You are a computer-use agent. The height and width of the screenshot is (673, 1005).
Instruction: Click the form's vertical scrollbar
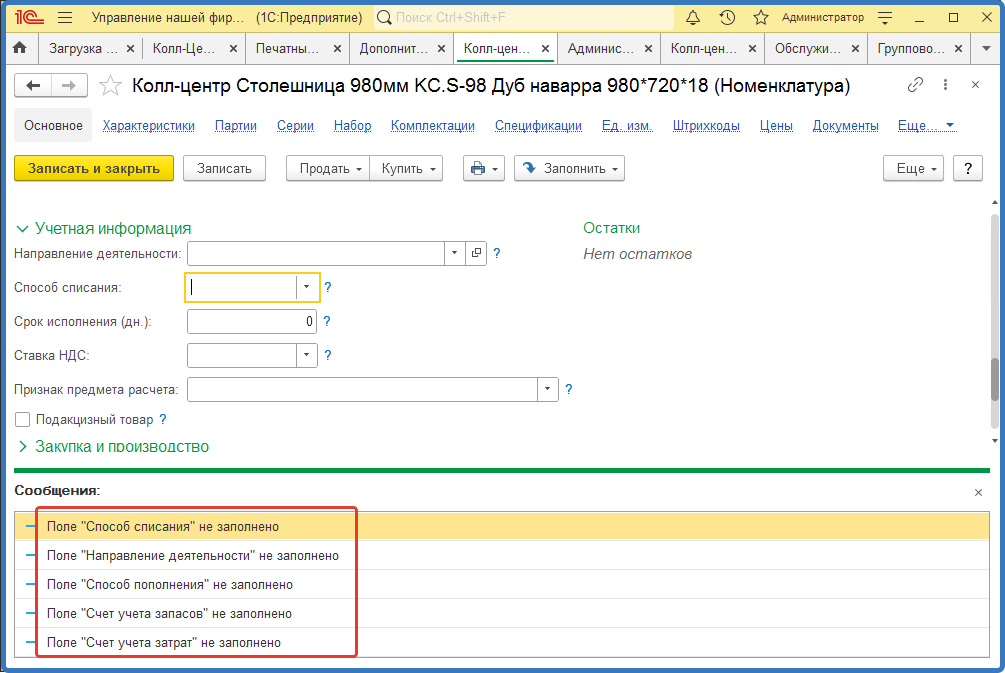click(995, 320)
